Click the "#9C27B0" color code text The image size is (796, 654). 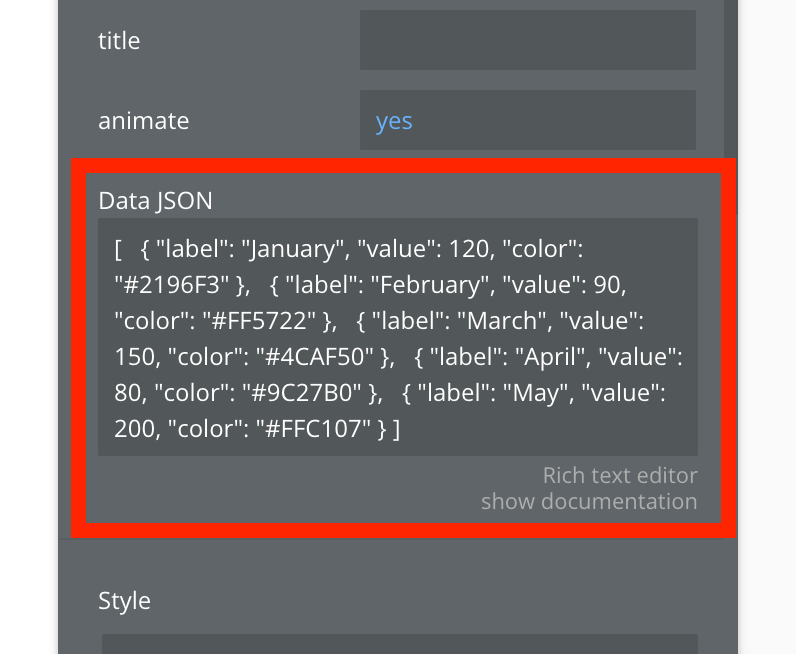coord(301,393)
